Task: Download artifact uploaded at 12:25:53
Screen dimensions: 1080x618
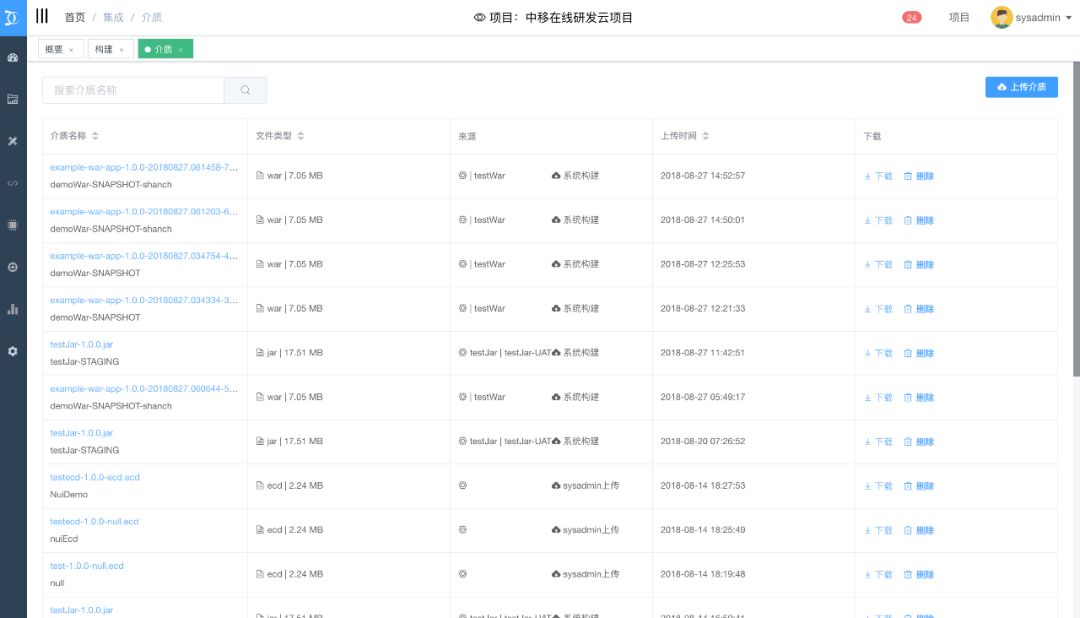Action: click(878, 265)
